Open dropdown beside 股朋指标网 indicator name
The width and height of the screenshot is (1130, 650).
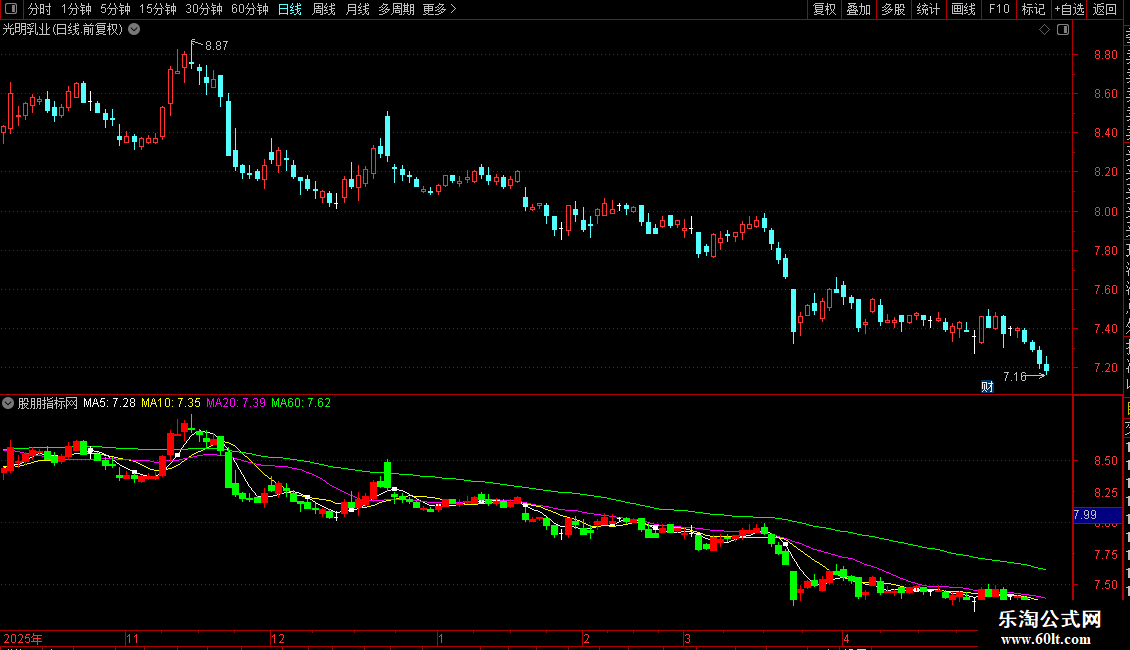8,403
